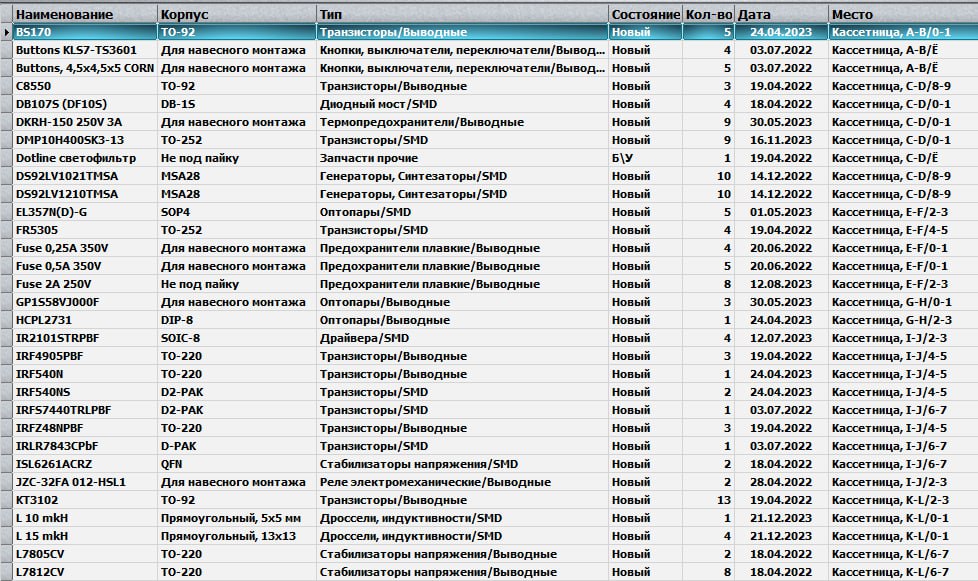Select the C8550 name cell
Viewport: 978px width, 581px height.
click(x=85, y=86)
